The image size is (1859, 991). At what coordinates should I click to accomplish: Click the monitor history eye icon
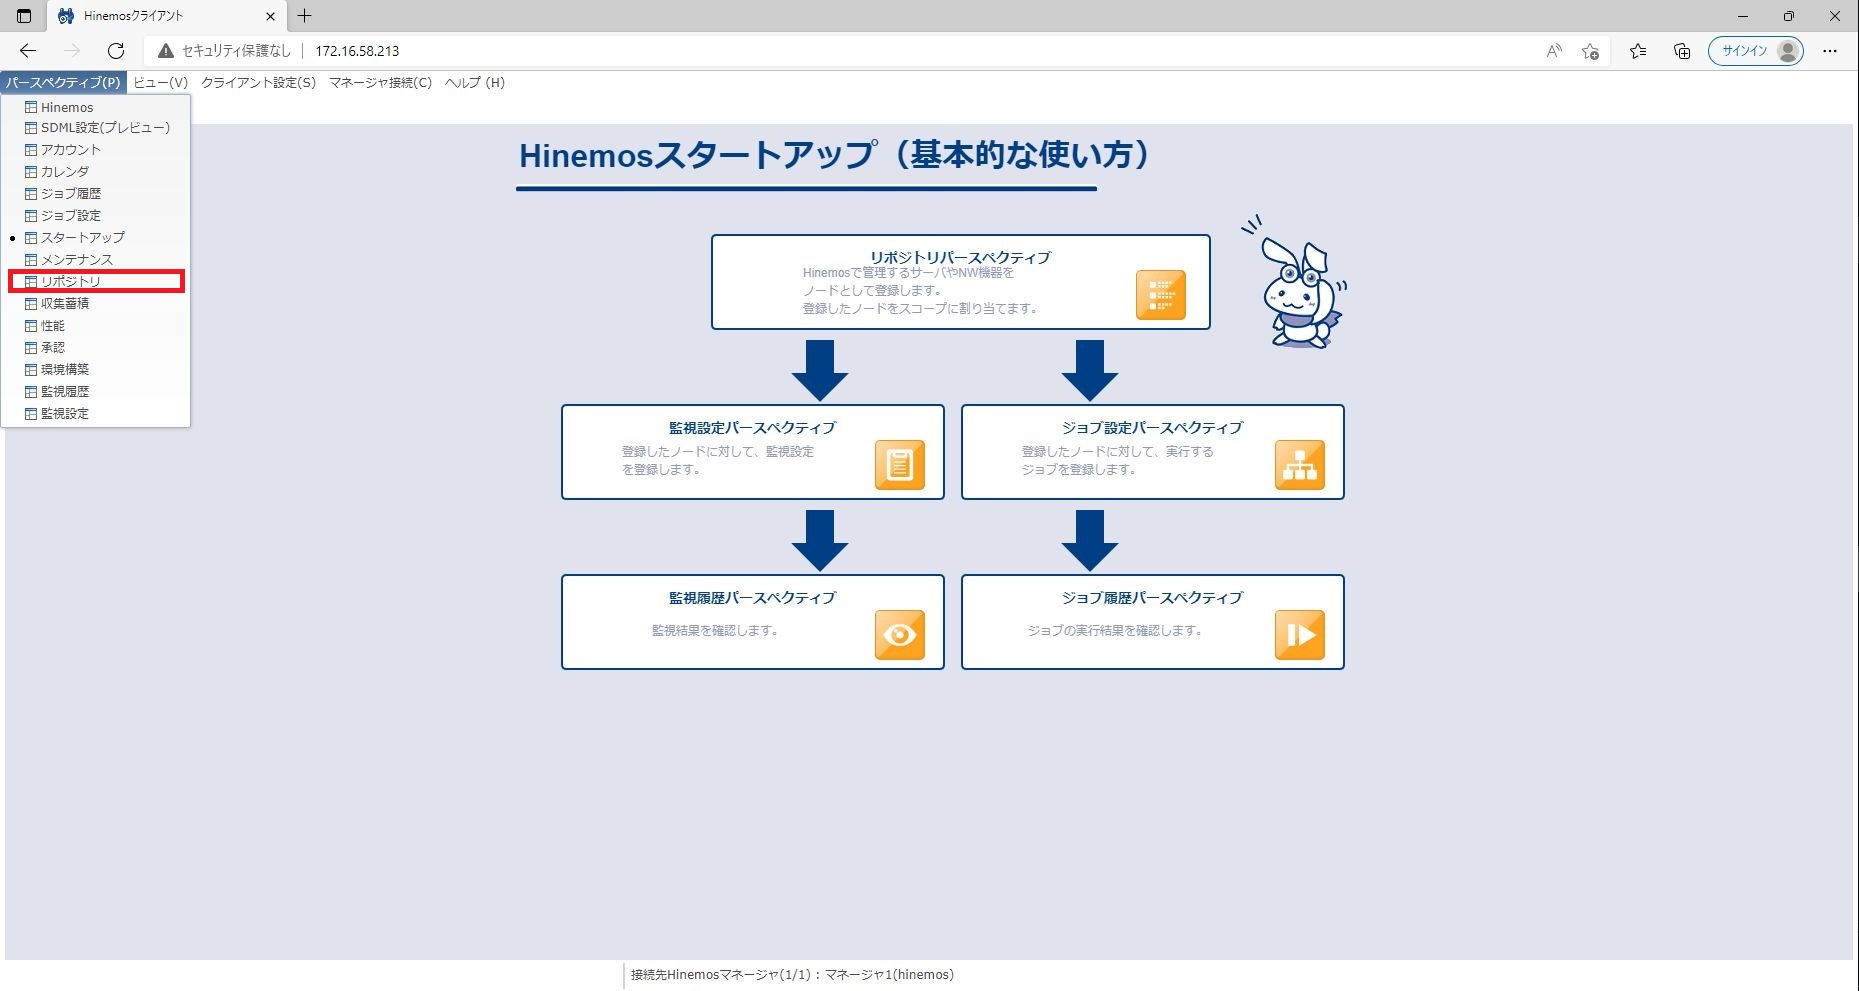tap(899, 635)
